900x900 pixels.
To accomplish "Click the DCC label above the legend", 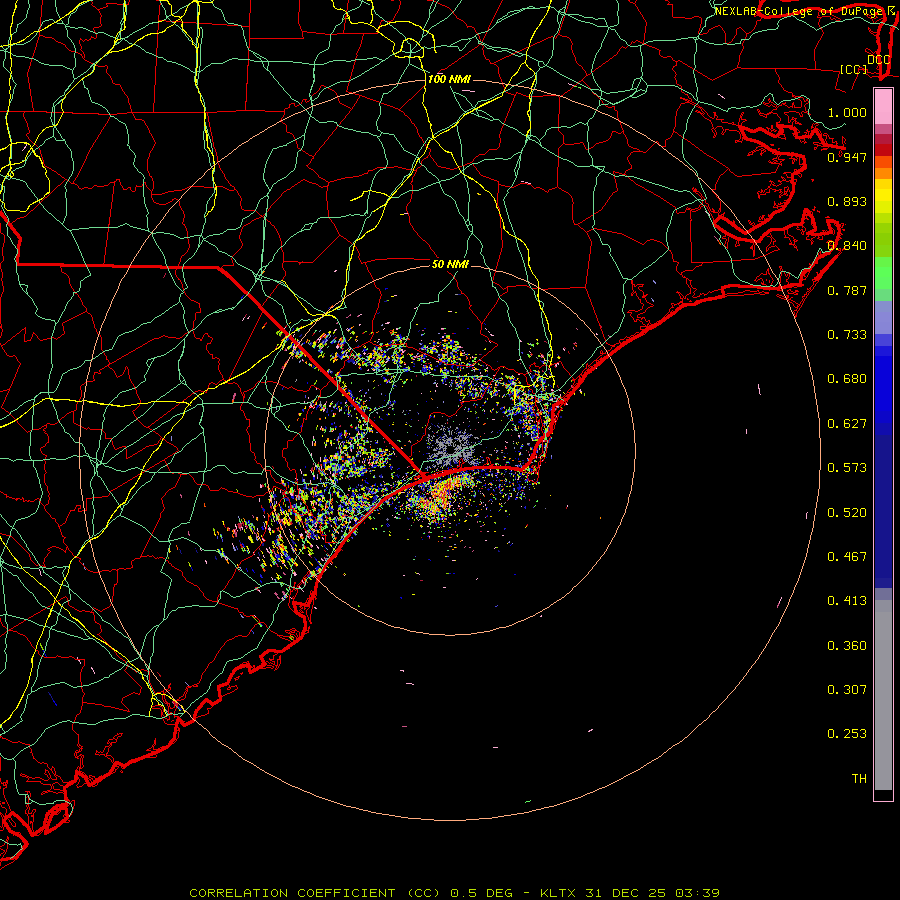I will pyautogui.click(x=879, y=60).
